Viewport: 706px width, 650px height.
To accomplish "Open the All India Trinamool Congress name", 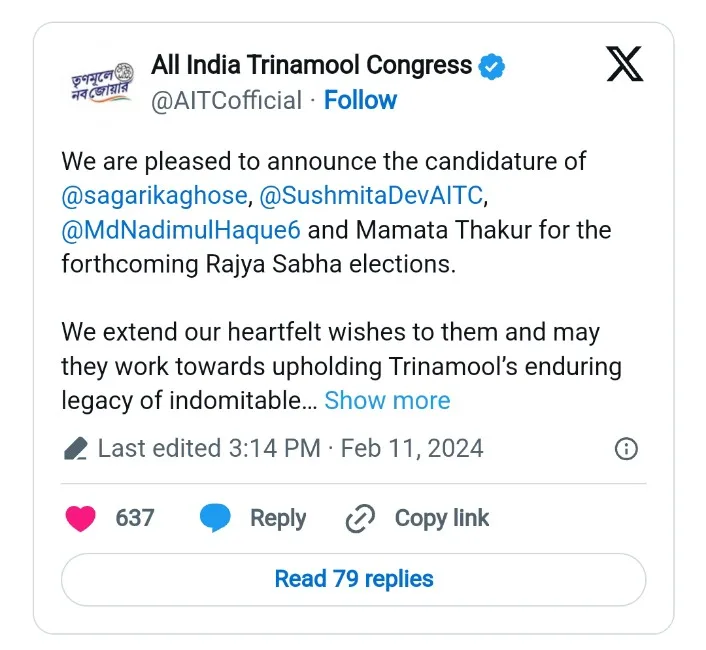I will point(311,66).
